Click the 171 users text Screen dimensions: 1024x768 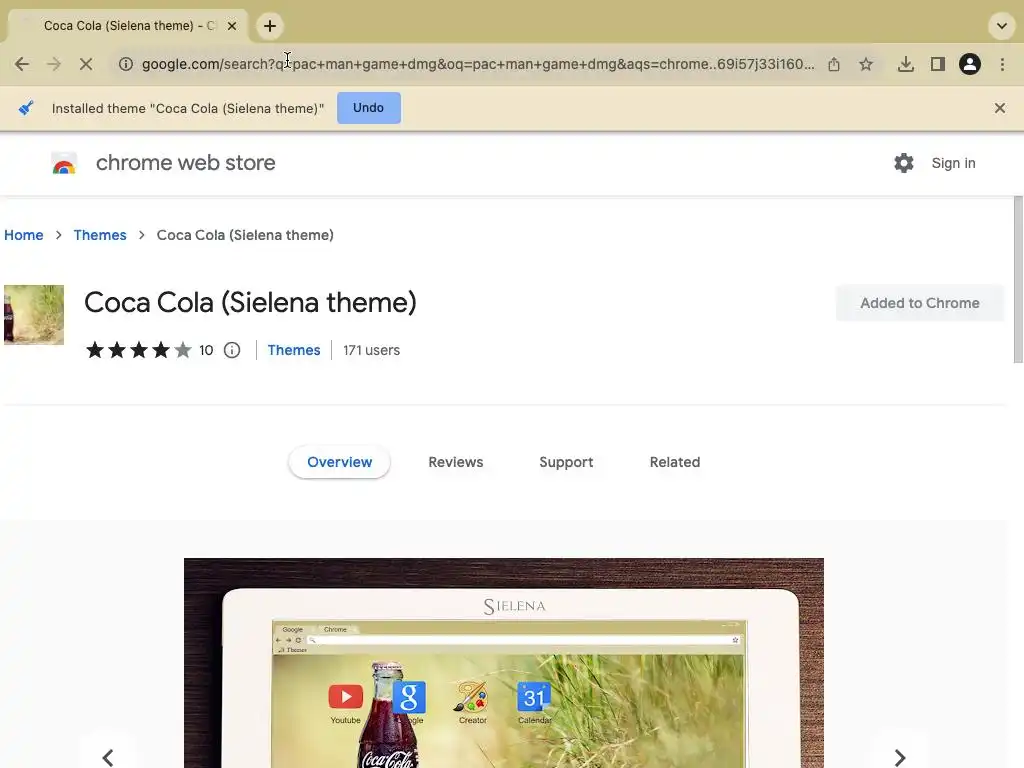point(372,351)
